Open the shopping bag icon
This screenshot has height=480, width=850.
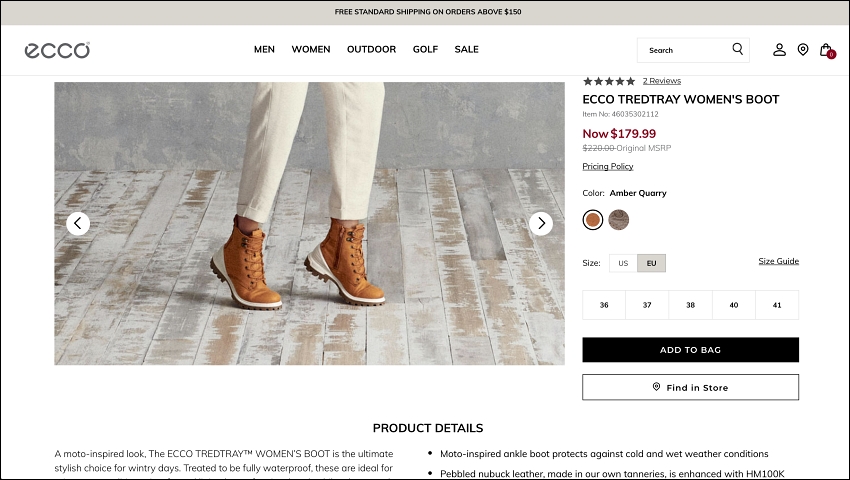tap(827, 50)
